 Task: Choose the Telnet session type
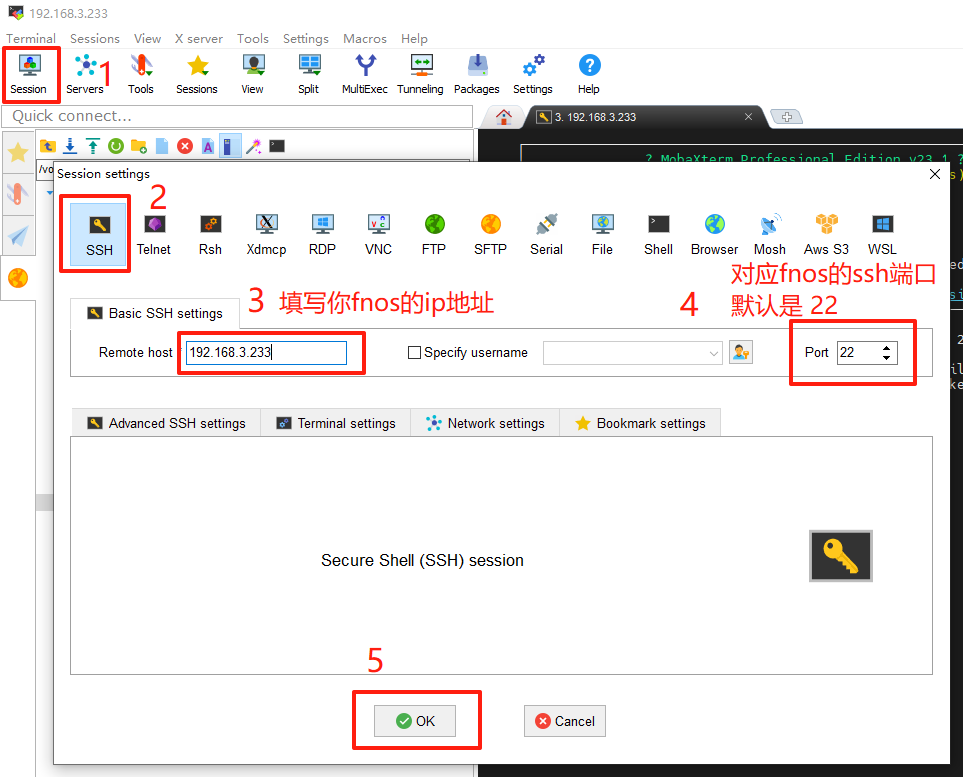(x=154, y=234)
